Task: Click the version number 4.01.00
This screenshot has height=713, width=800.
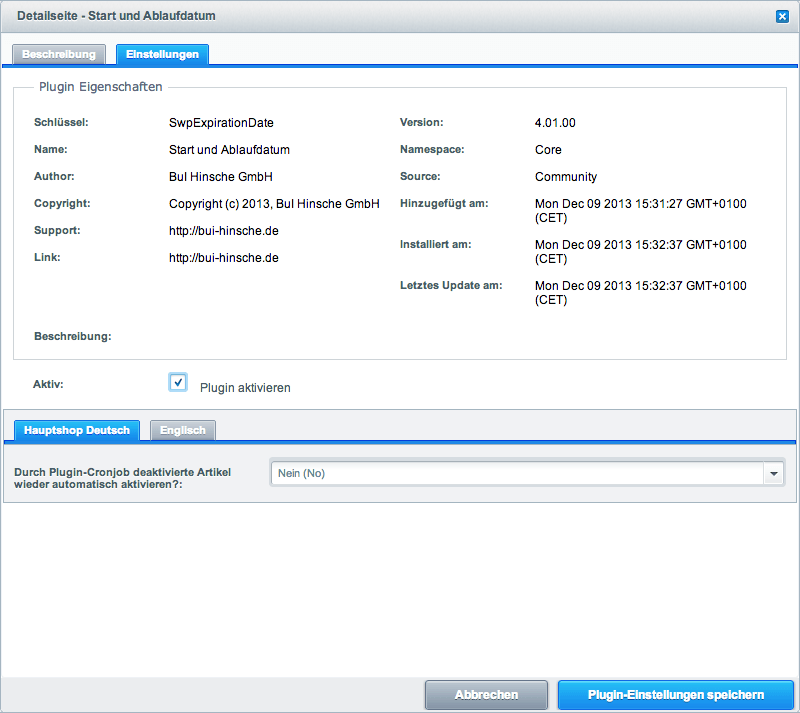Action: [555, 123]
